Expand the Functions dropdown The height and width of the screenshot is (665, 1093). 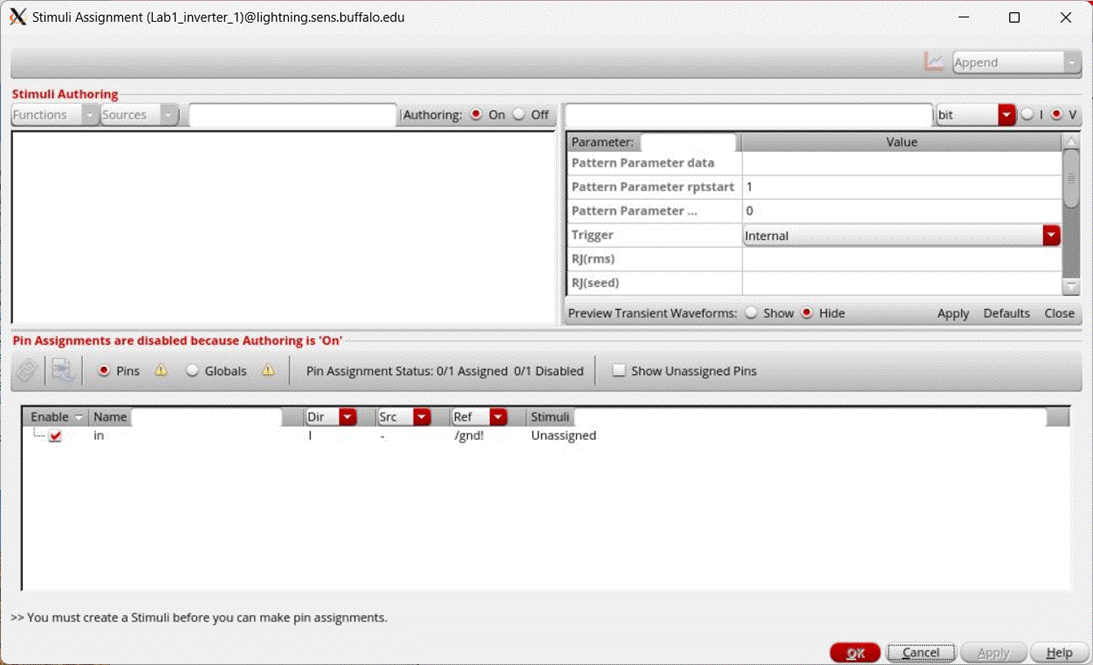89,114
